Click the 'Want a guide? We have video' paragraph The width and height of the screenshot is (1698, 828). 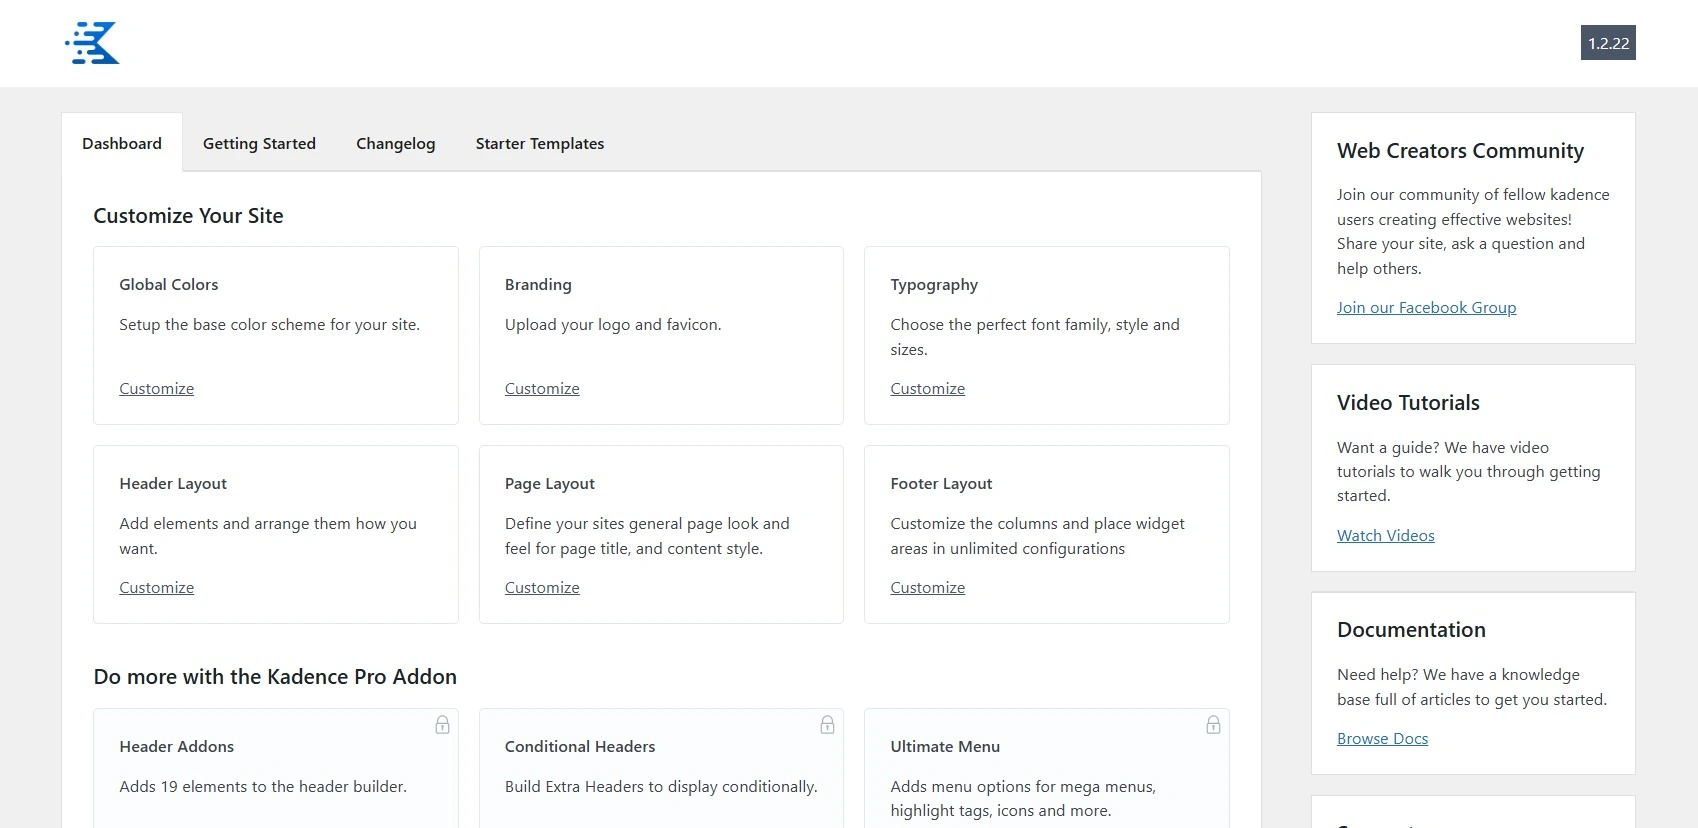tap(1469, 471)
